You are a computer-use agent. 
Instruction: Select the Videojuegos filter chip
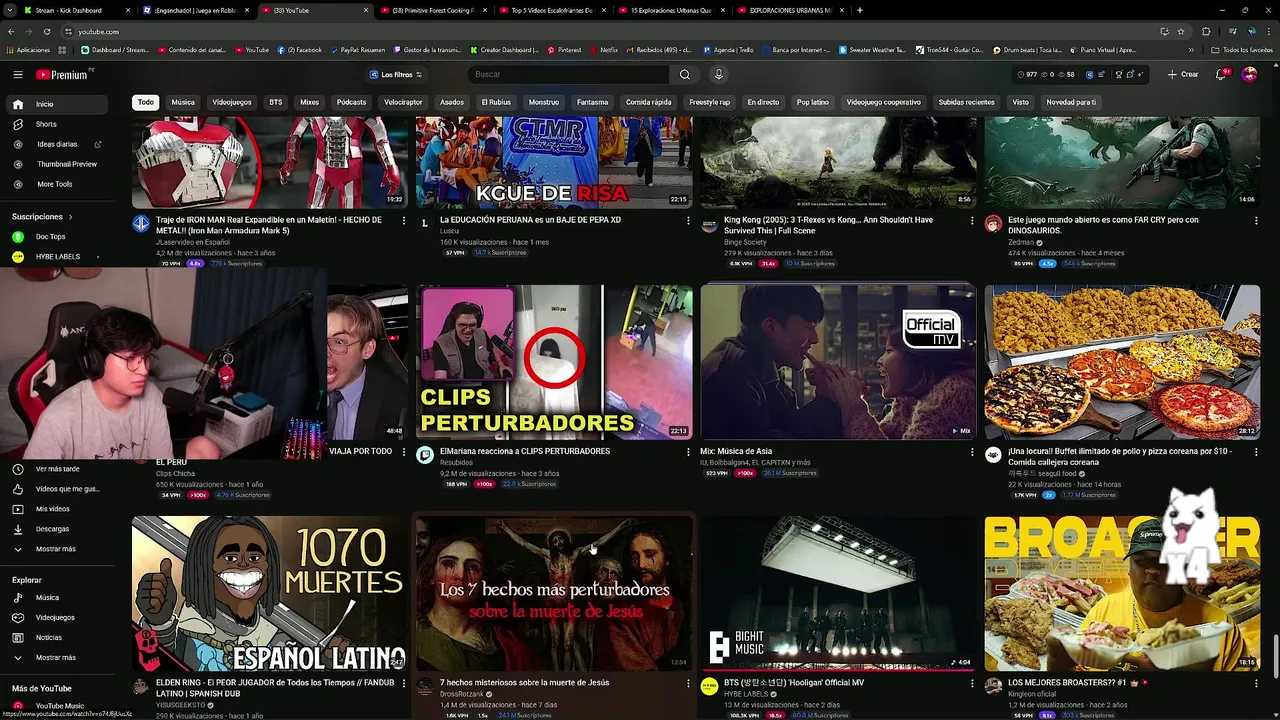point(232,102)
